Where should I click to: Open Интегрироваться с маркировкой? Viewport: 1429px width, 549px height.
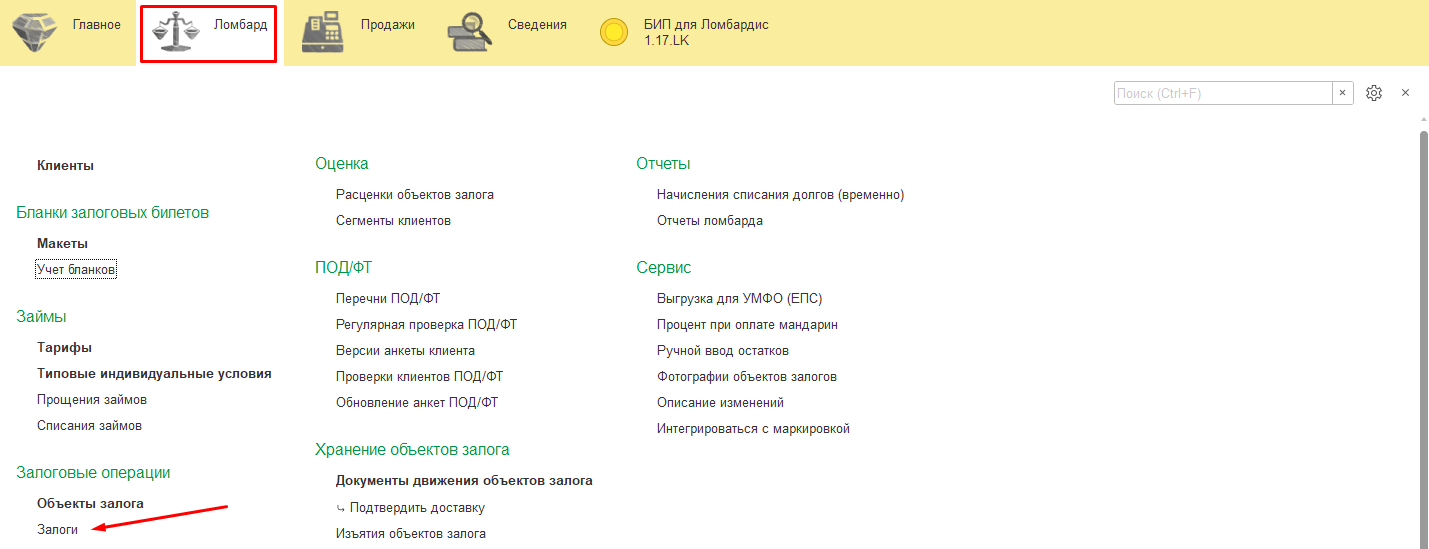click(753, 428)
